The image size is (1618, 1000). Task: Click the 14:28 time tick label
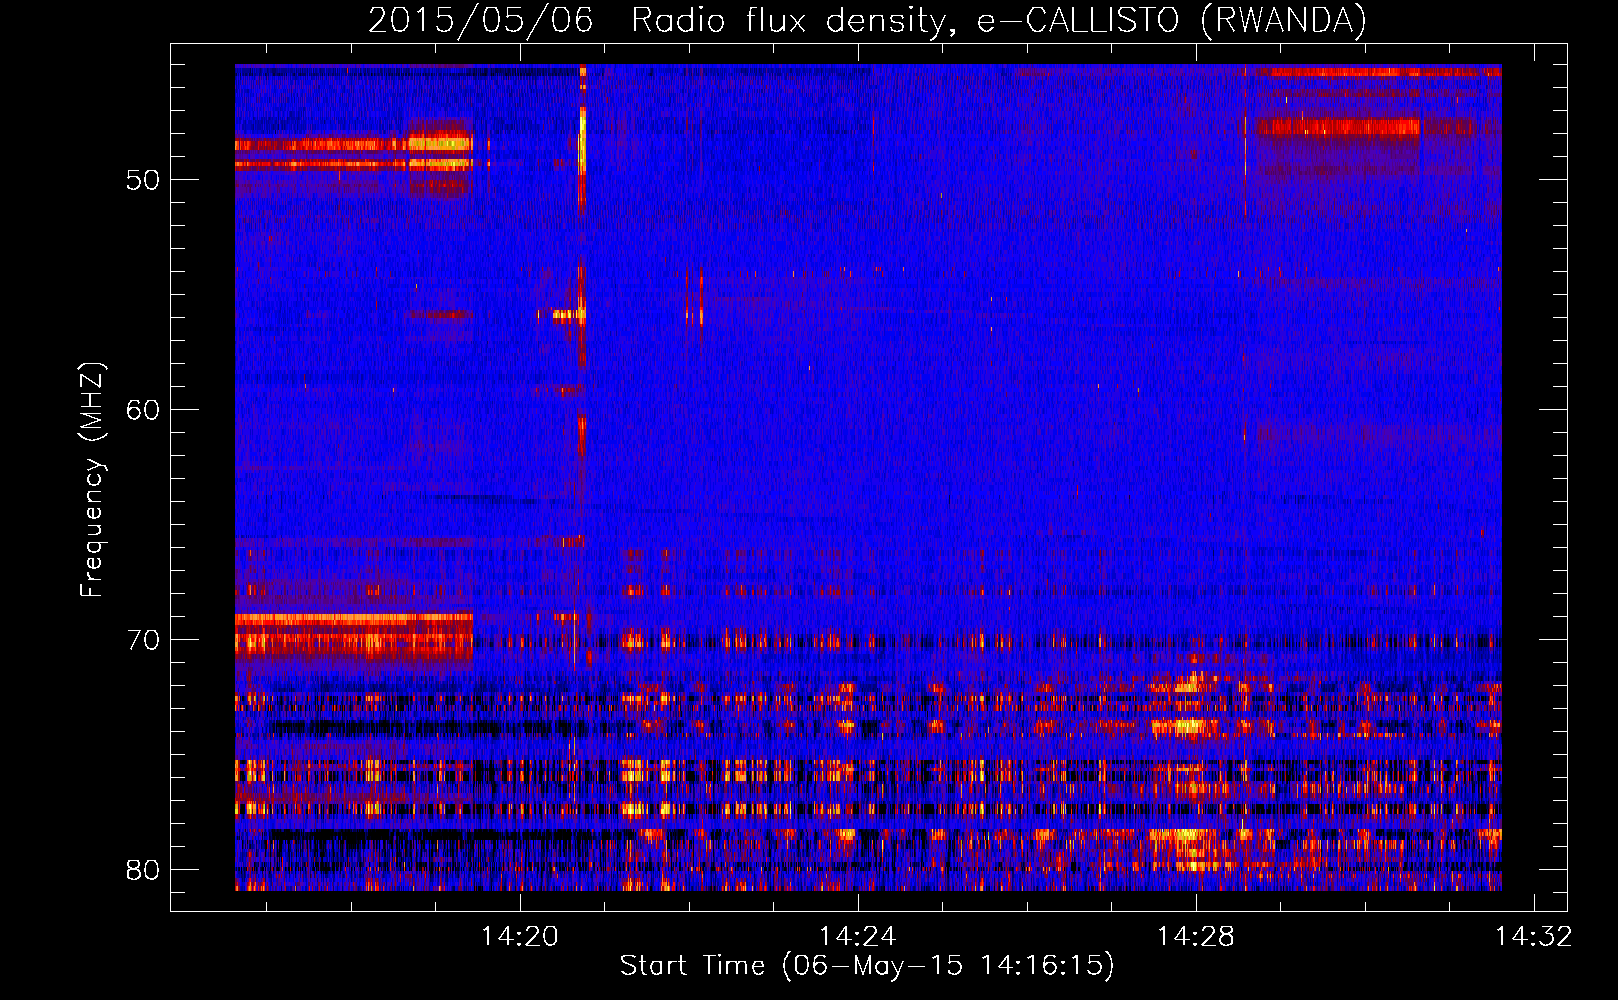(1195, 937)
